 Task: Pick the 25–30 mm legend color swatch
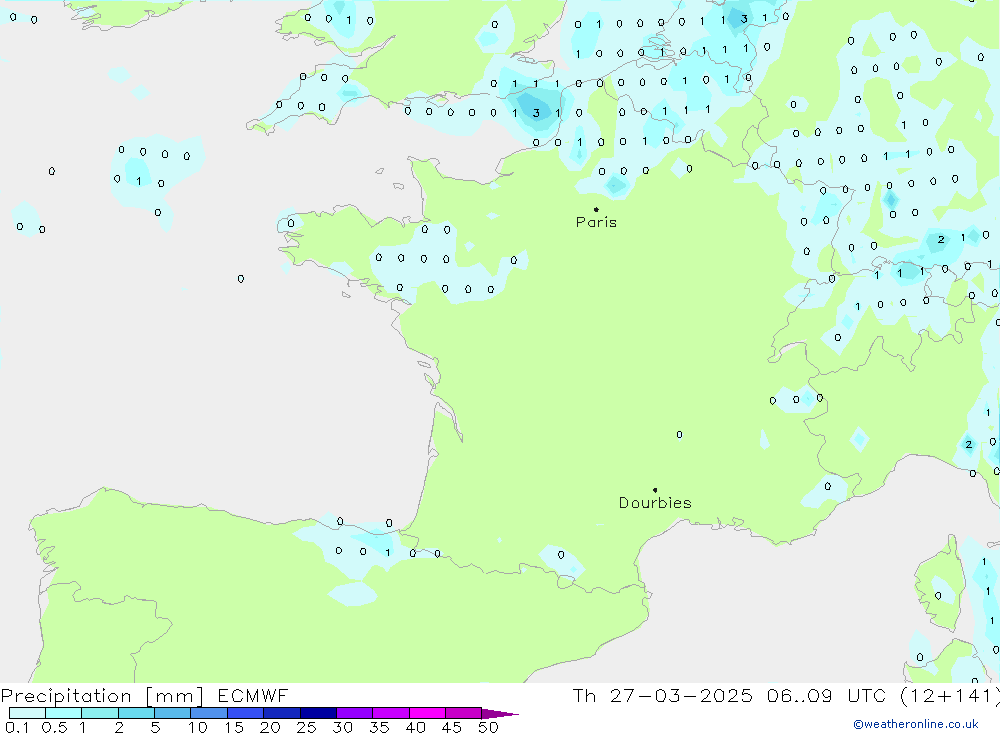(318, 713)
